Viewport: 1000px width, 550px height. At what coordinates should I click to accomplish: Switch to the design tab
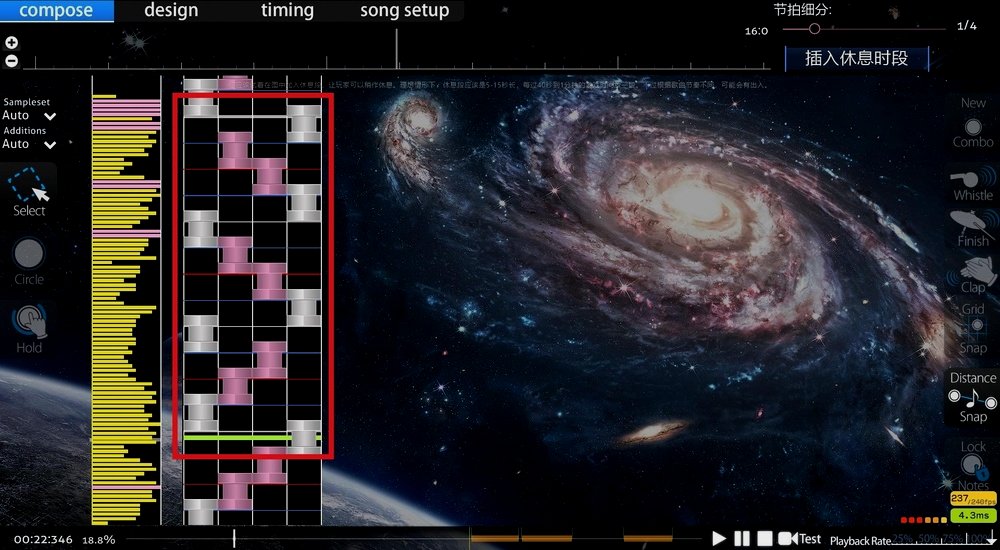171,11
